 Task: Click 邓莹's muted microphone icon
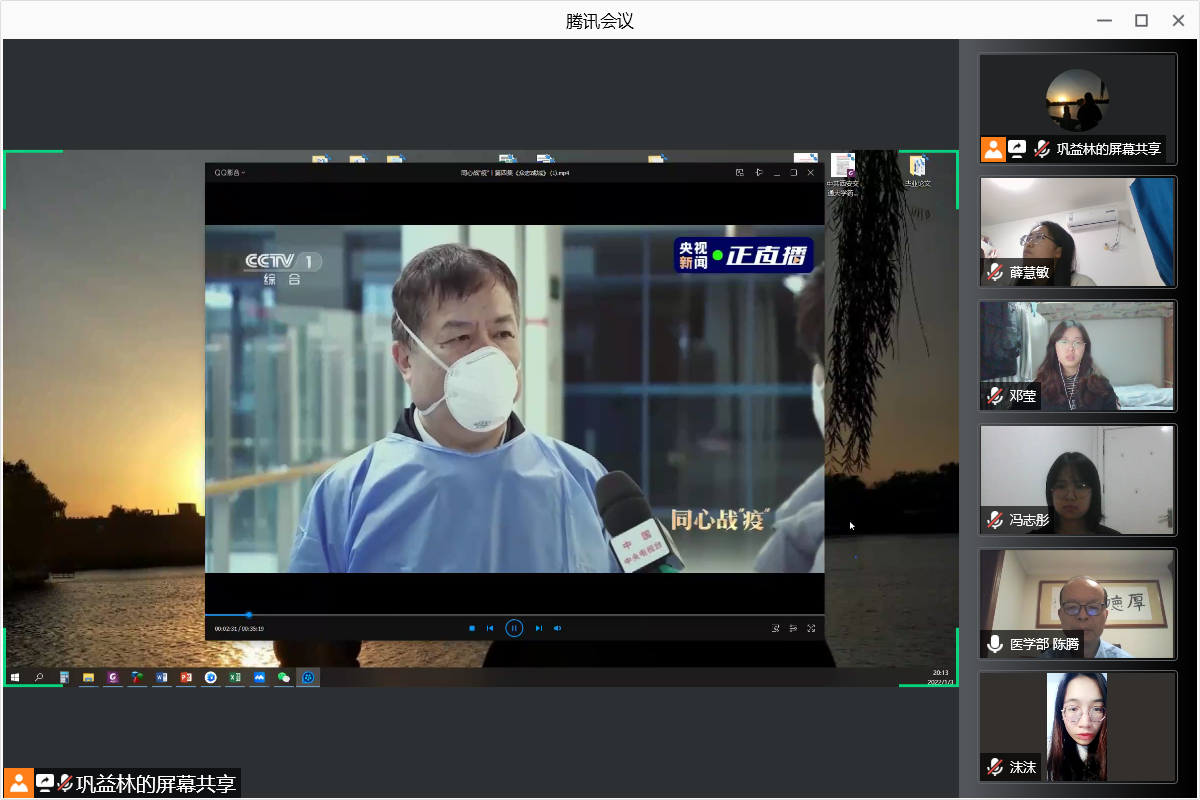(x=995, y=396)
